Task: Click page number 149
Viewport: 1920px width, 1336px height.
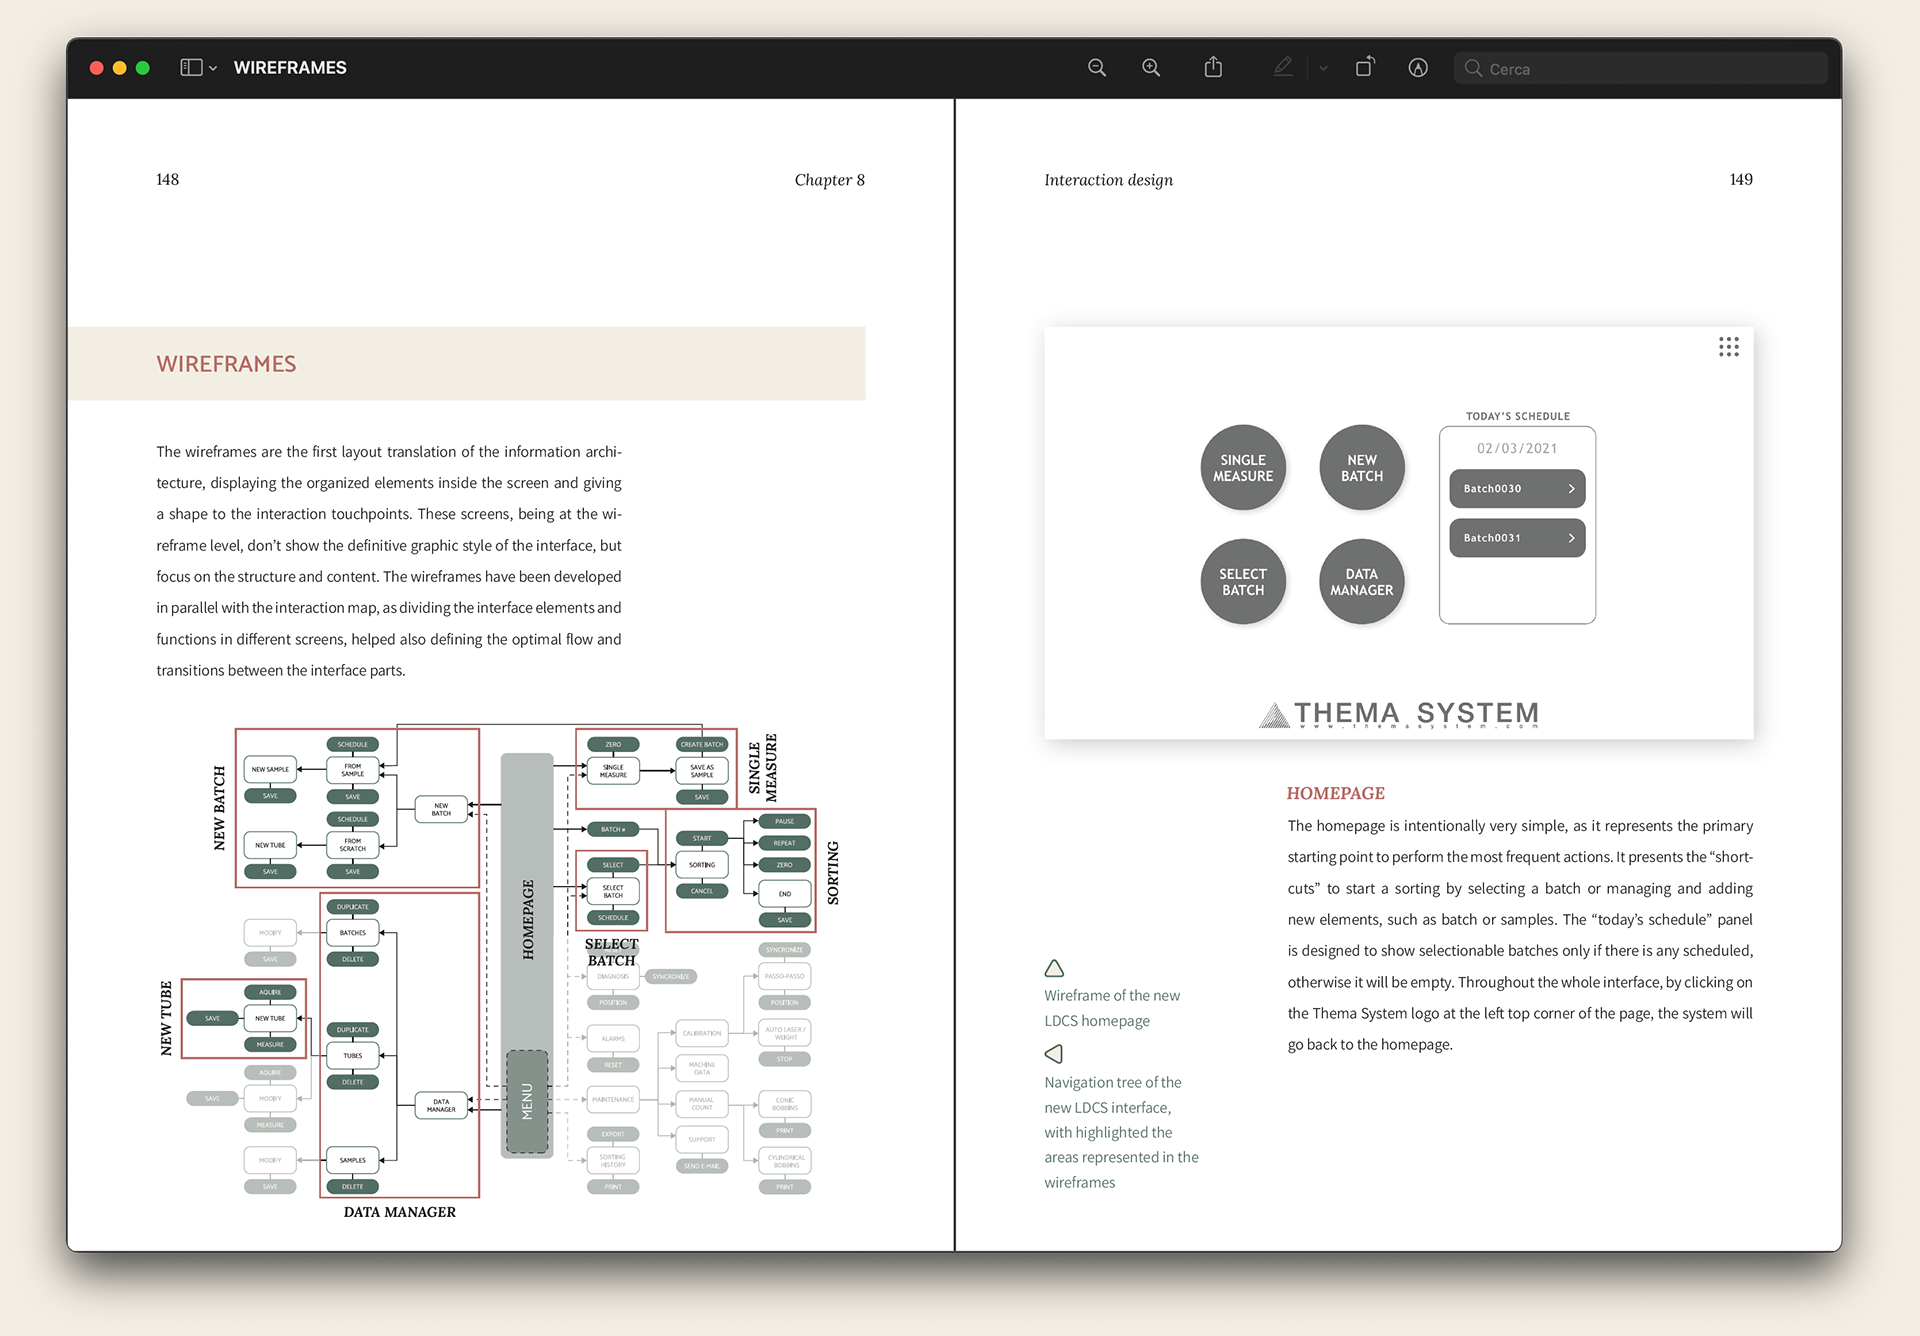Action: pyautogui.click(x=1741, y=179)
